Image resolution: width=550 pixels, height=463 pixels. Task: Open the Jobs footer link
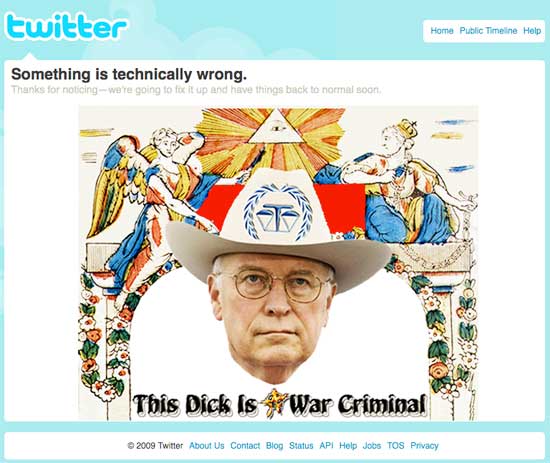click(x=372, y=446)
